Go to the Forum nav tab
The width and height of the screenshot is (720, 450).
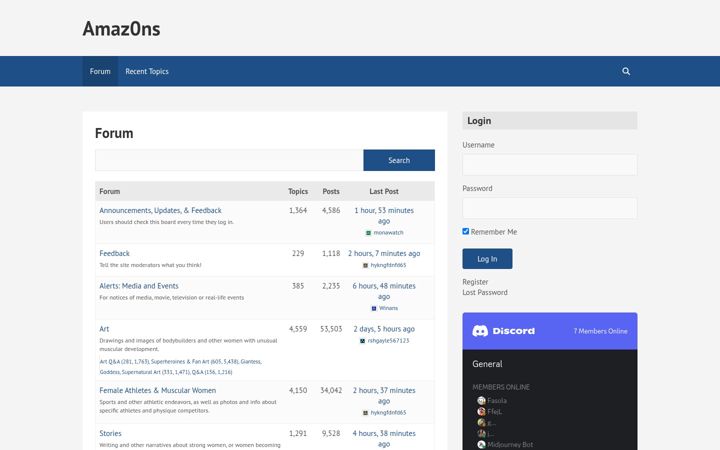[100, 71]
